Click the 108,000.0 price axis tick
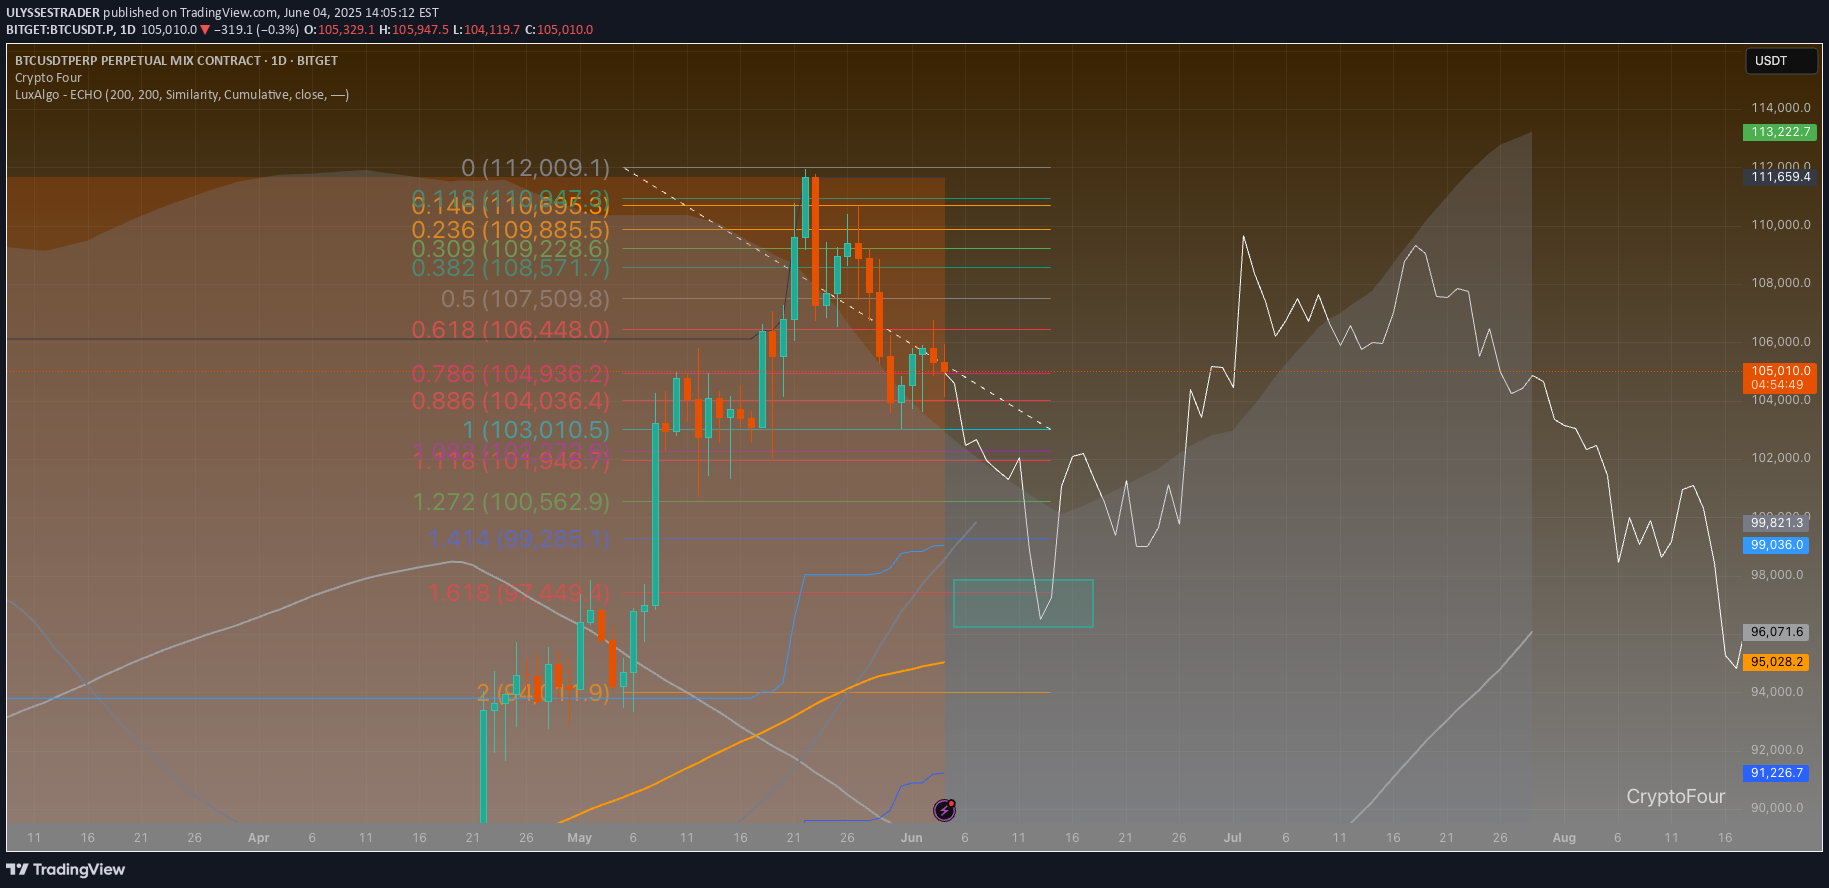Image resolution: width=1829 pixels, height=888 pixels. click(x=1780, y=283)
